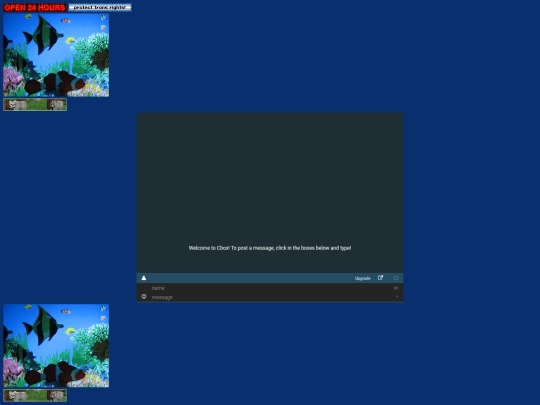The image size is (540, 405).
Task: Click the bottom aquarium fish image
Action: pos(56,346)
